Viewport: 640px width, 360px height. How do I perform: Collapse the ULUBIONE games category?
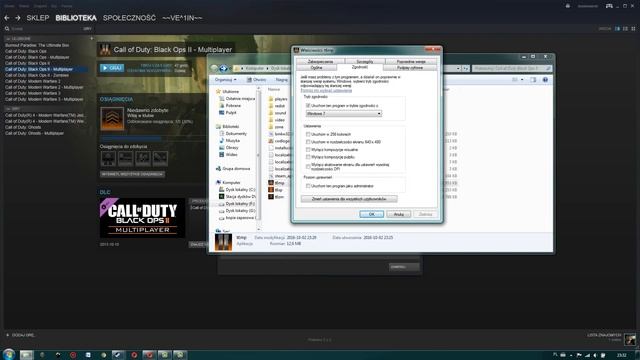coord(8,39)
